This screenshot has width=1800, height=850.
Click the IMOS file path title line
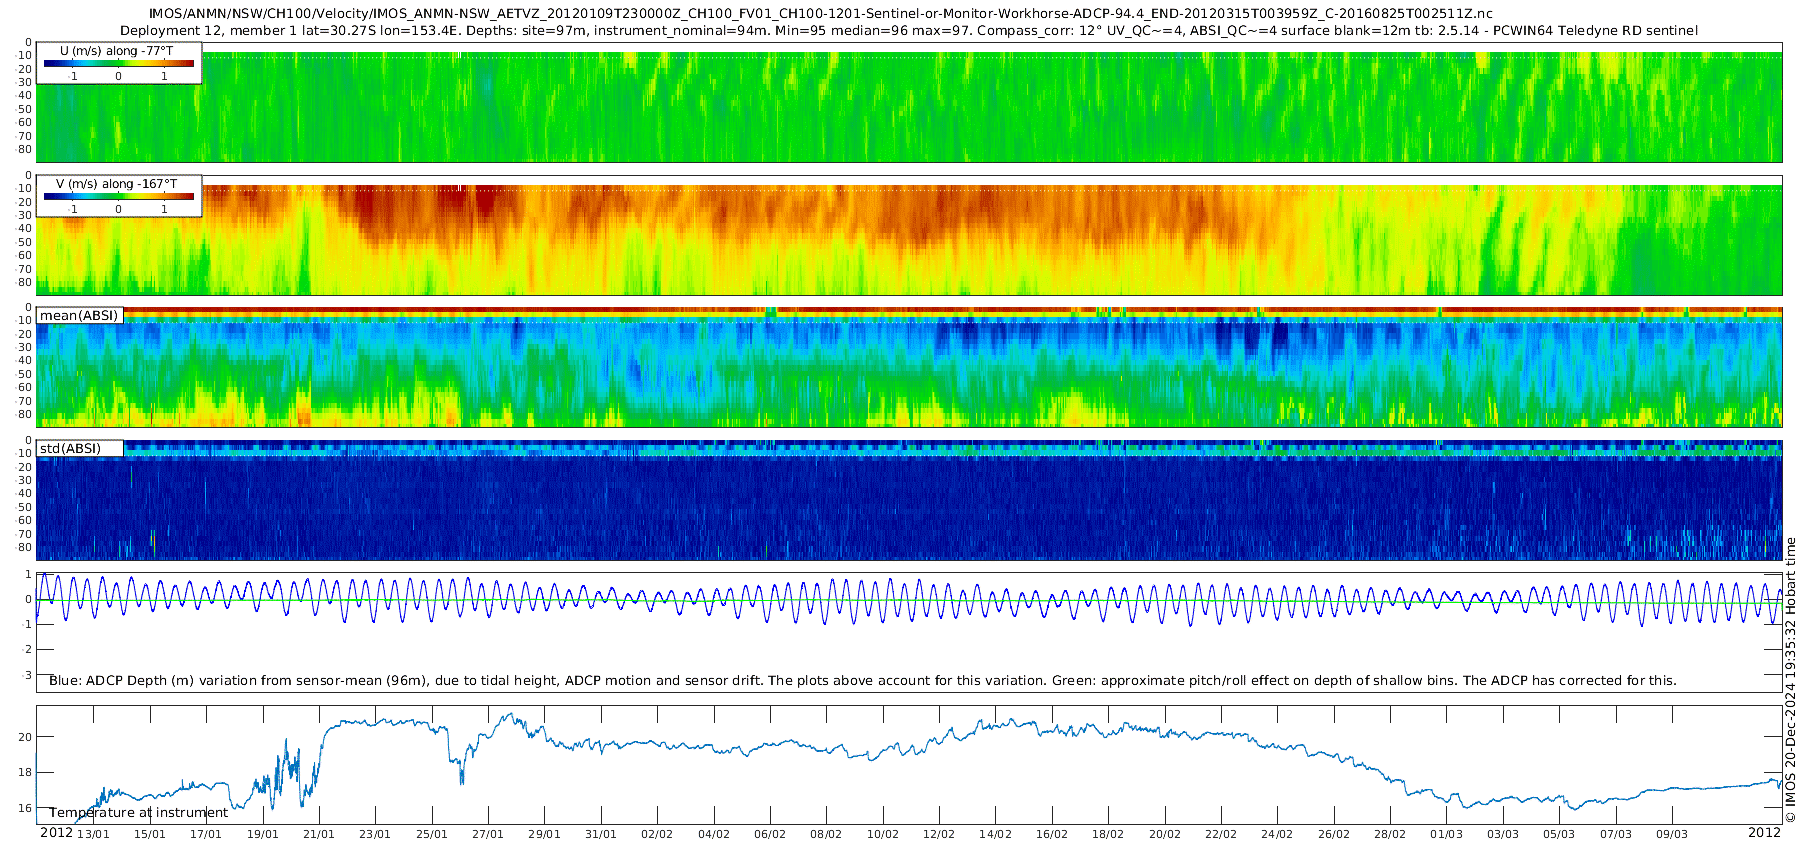(x=820, y=13)
